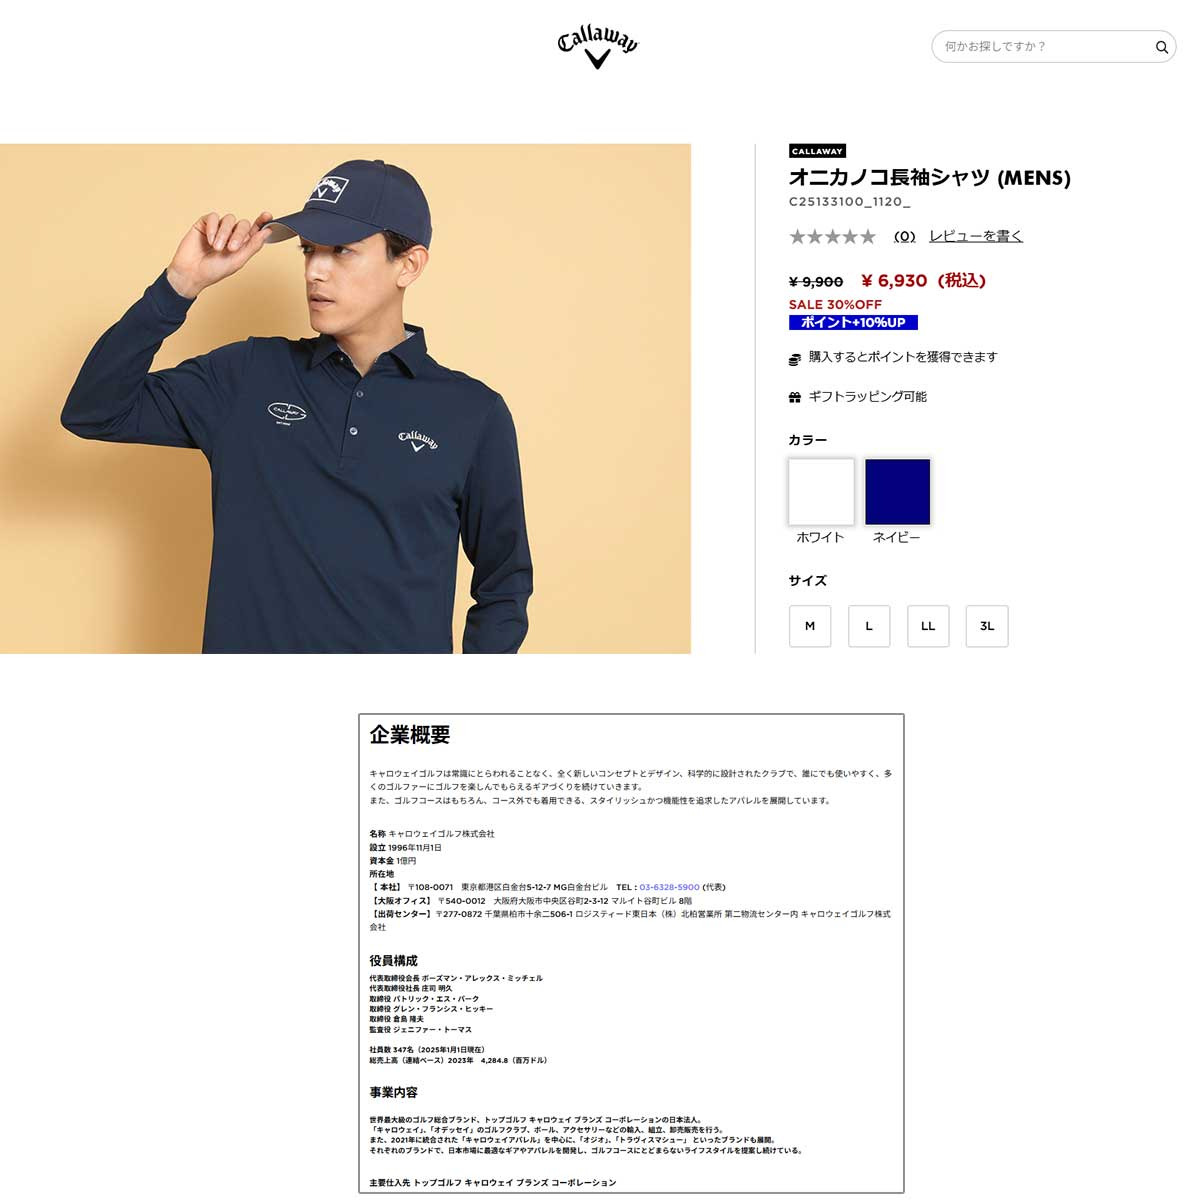Viewport: 1200px width, 1200px height.
Task: Choose size L
Action: click(869, 626)
